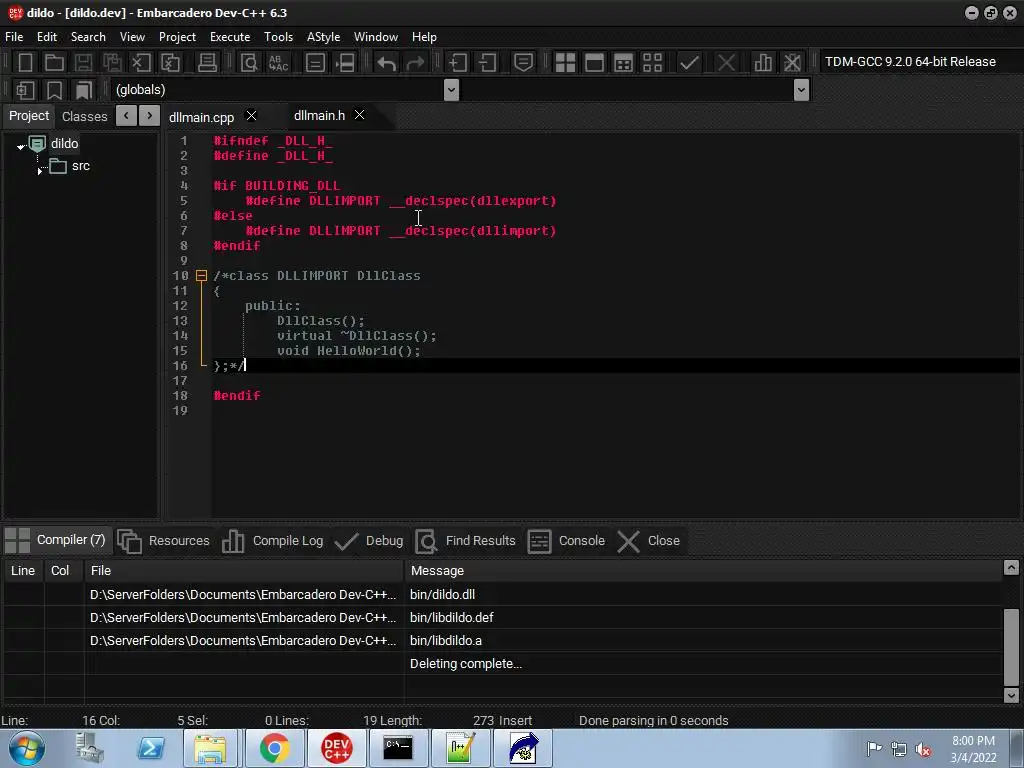Click the Close file toolbar icon
Image resolution: width=1024 pixels, height=768 pixels.
click(141, 63)
